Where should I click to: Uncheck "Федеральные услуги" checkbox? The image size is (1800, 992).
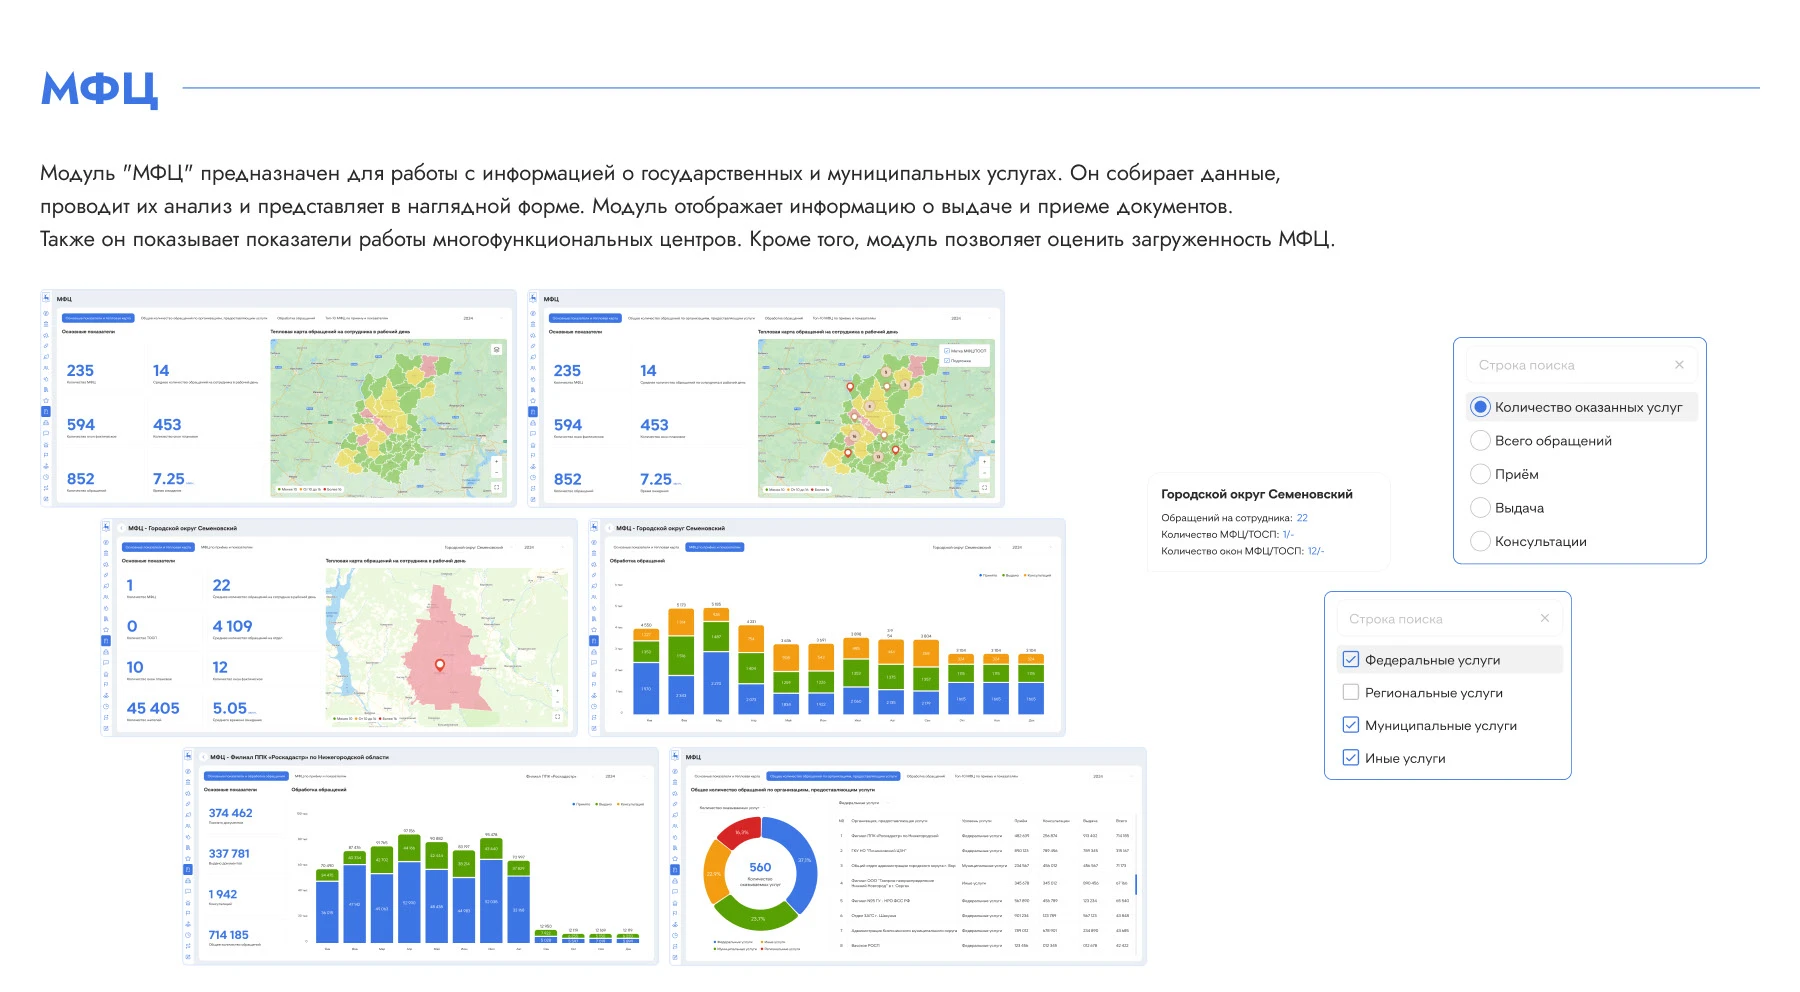1350,660
